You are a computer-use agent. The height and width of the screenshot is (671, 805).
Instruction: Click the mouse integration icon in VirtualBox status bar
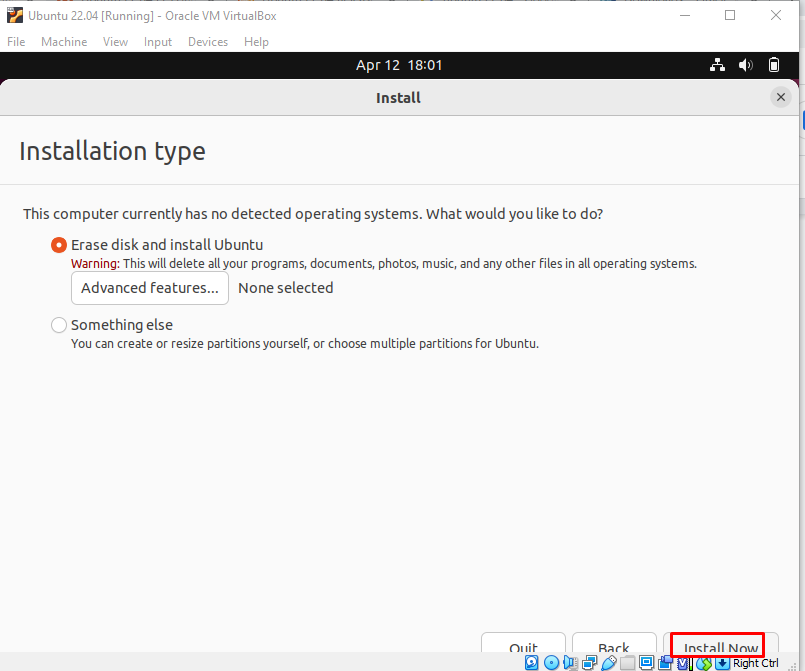click(704, 663)
